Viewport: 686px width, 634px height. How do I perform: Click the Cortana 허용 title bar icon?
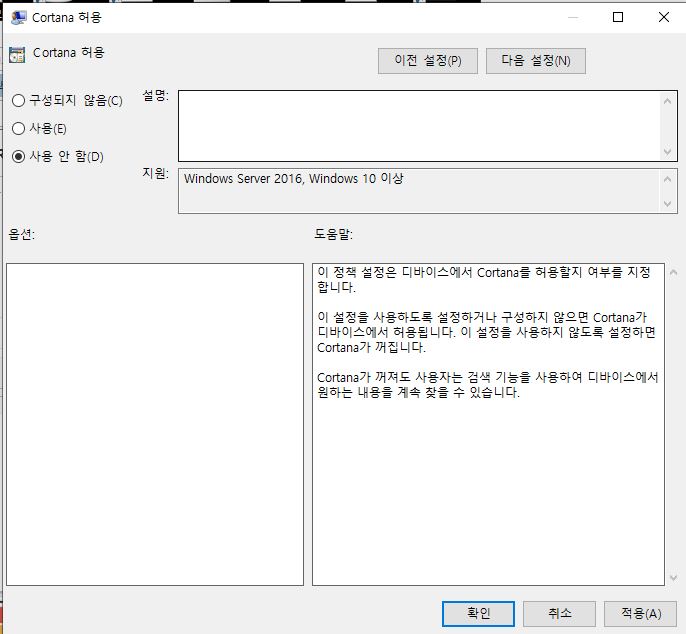click(18, 18)
